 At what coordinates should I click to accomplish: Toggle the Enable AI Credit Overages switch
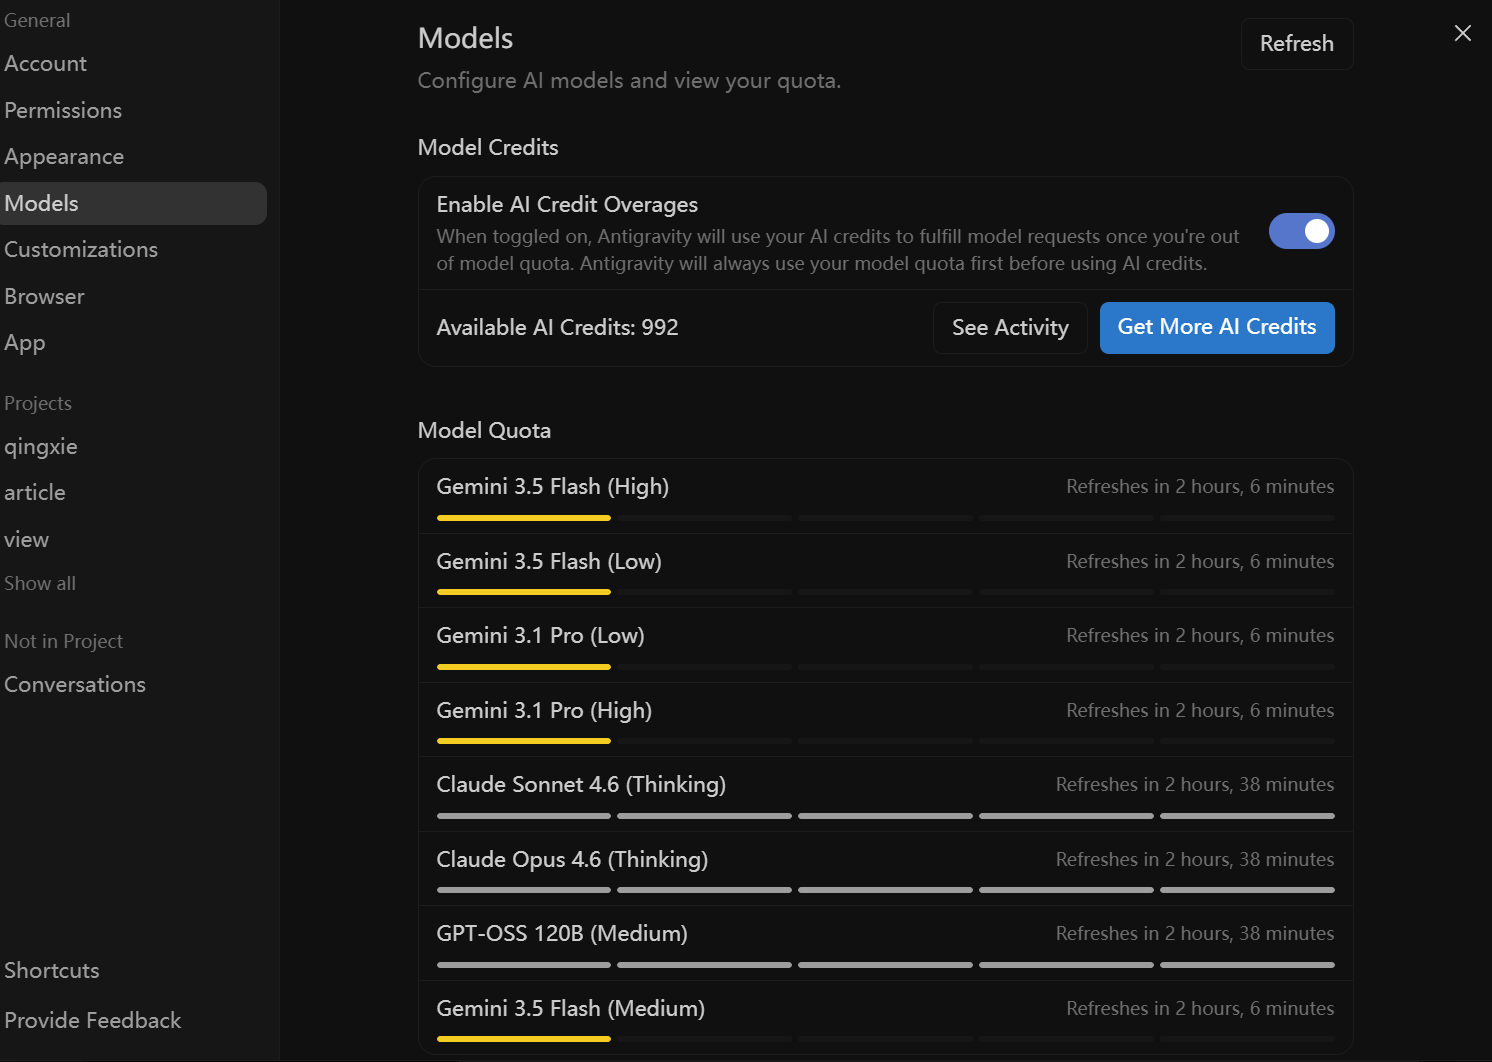(1301, 231)
